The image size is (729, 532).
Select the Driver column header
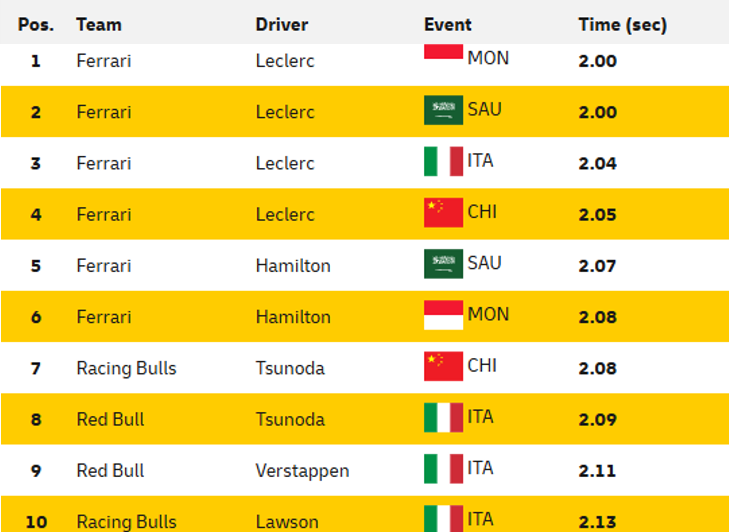pyautogui.click(x=282, y=25)
